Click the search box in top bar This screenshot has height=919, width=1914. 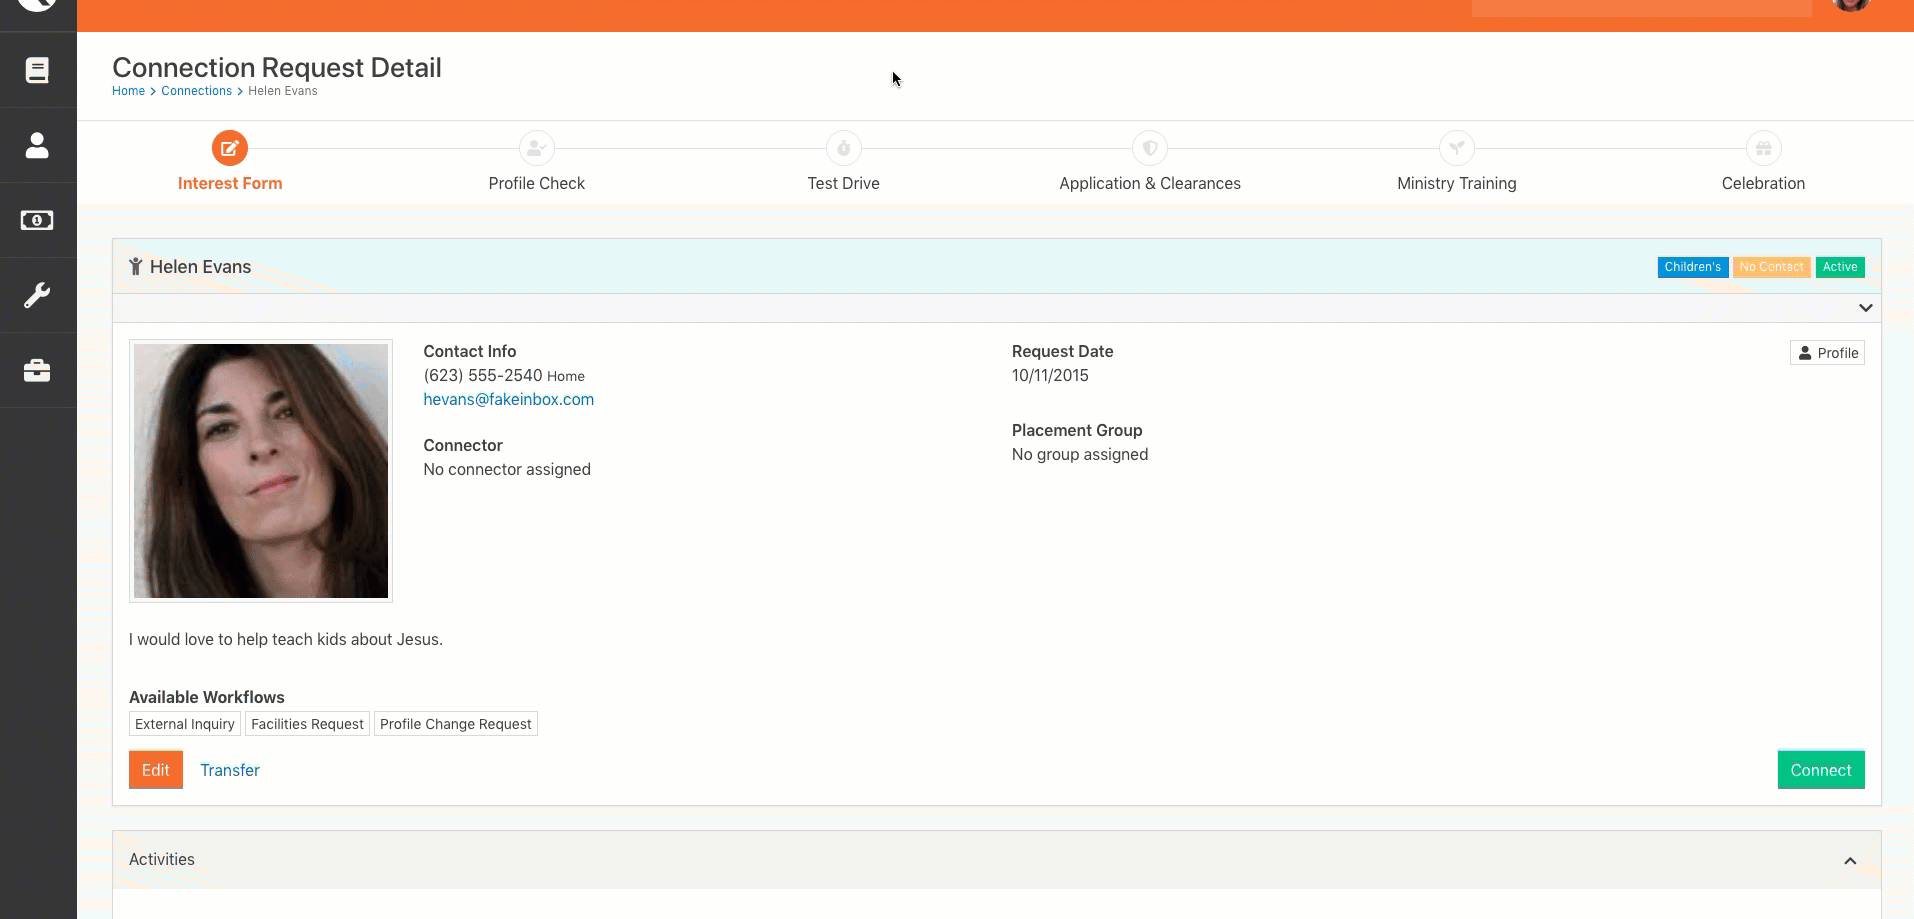click(x=1641, y=7)
